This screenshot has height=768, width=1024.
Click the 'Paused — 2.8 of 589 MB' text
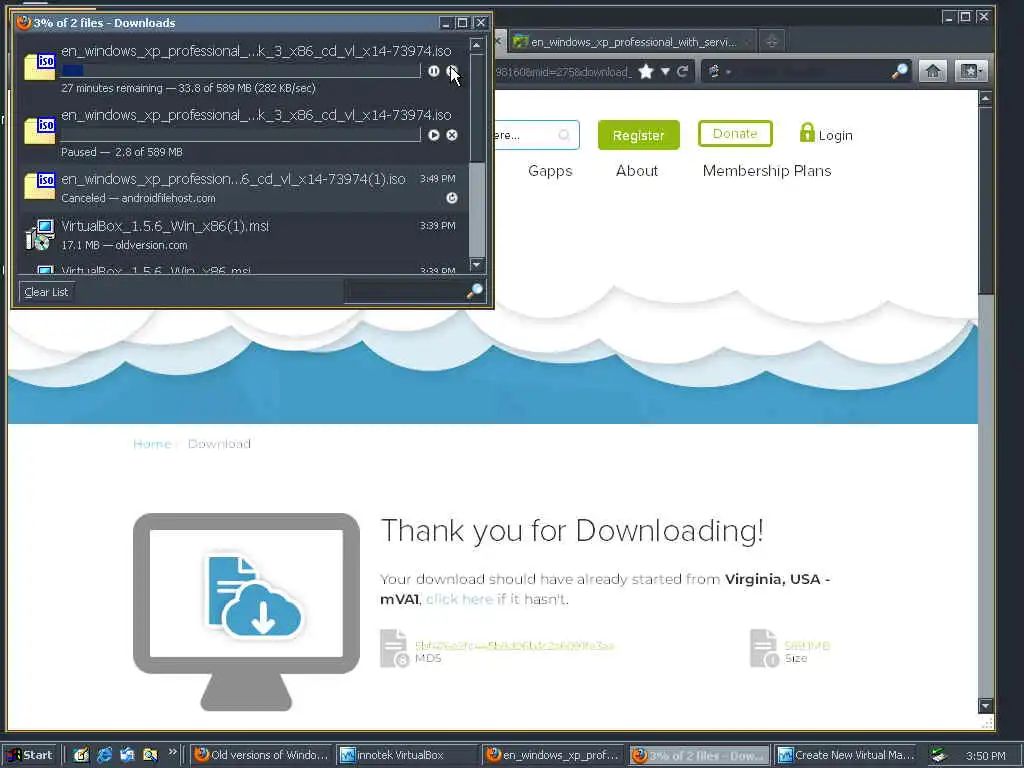click(x=122, y=152)
